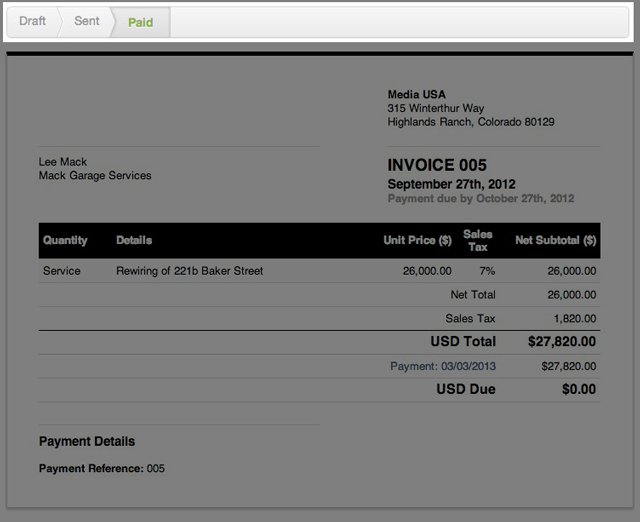Click the client name Lee Mack
Screen dimensions: 640x522
click(x=63, y=161)
